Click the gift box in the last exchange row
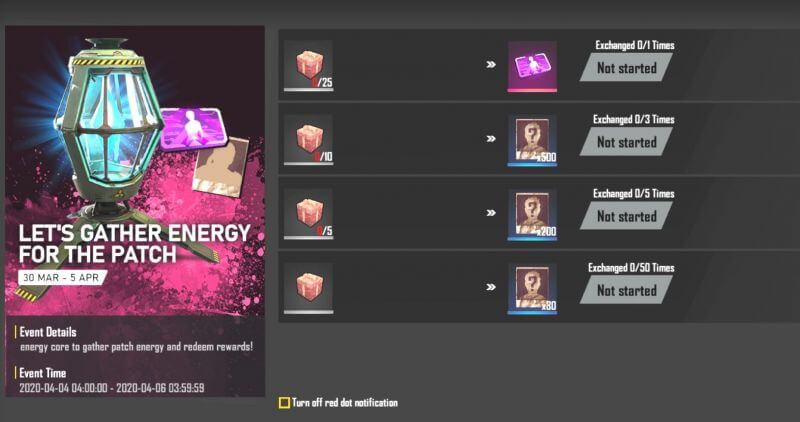The height and width of the screenshot is (422, 800). point(308,288)
